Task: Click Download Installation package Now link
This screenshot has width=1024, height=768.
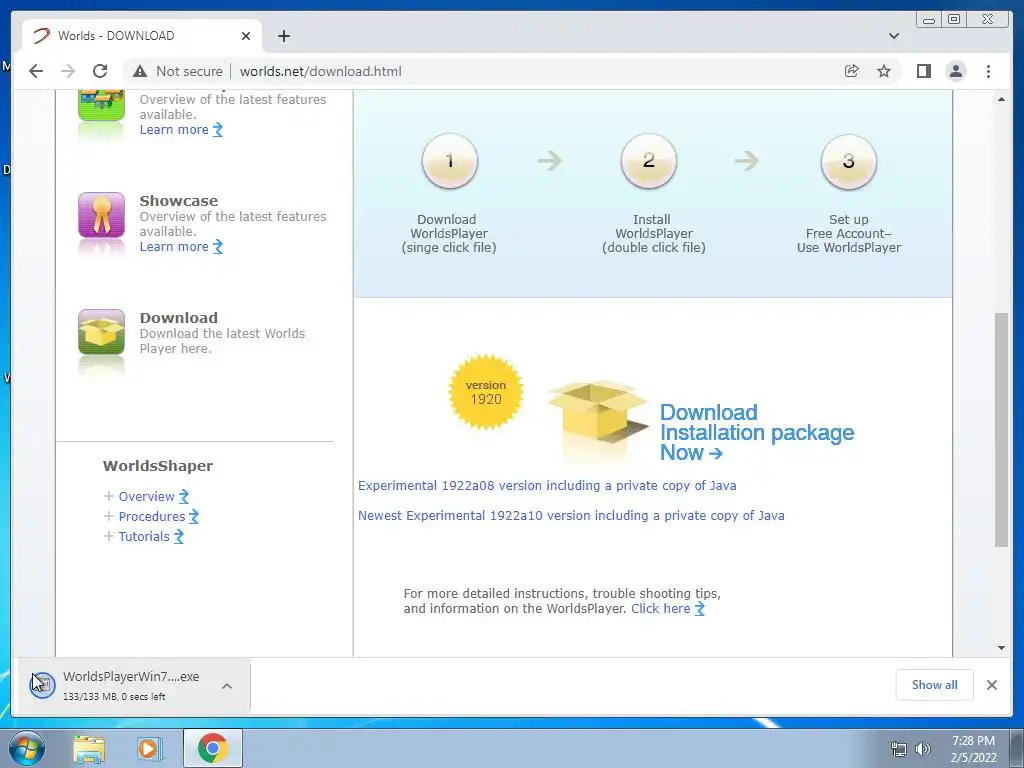Action: point(756,432)
